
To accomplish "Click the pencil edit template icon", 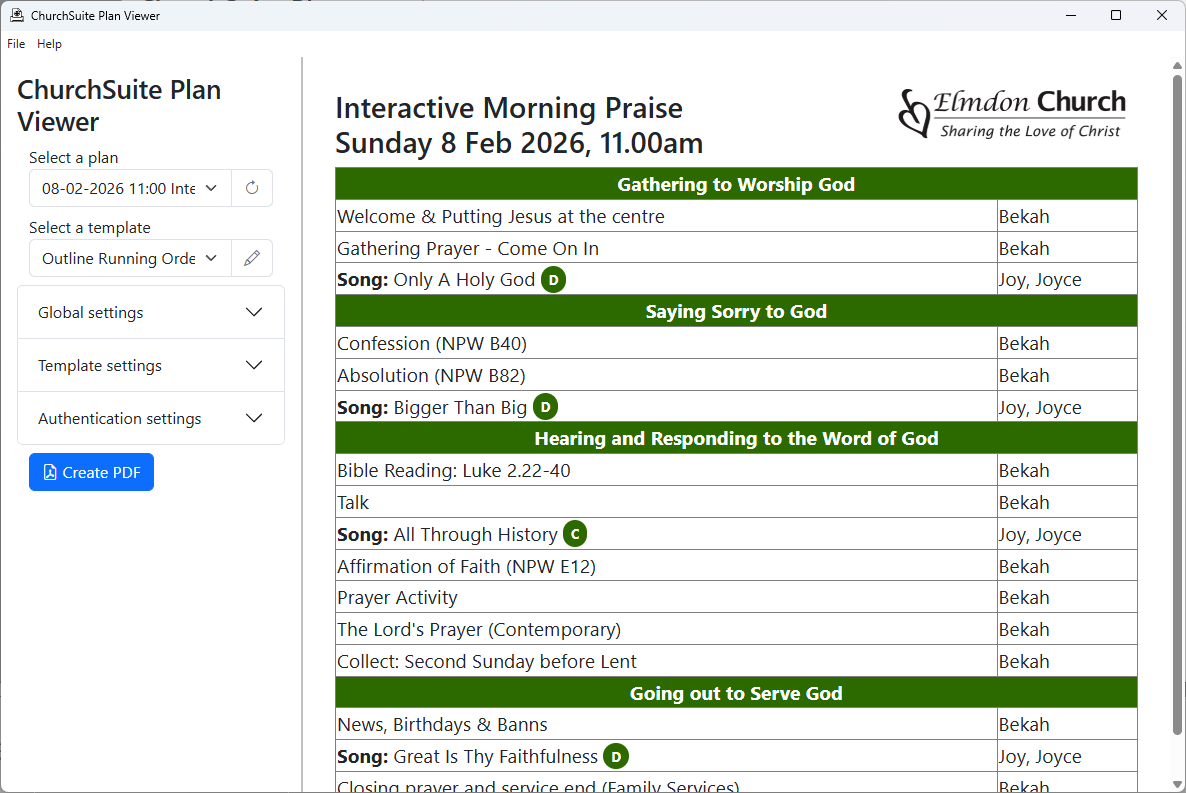I will tap(252, 258).
